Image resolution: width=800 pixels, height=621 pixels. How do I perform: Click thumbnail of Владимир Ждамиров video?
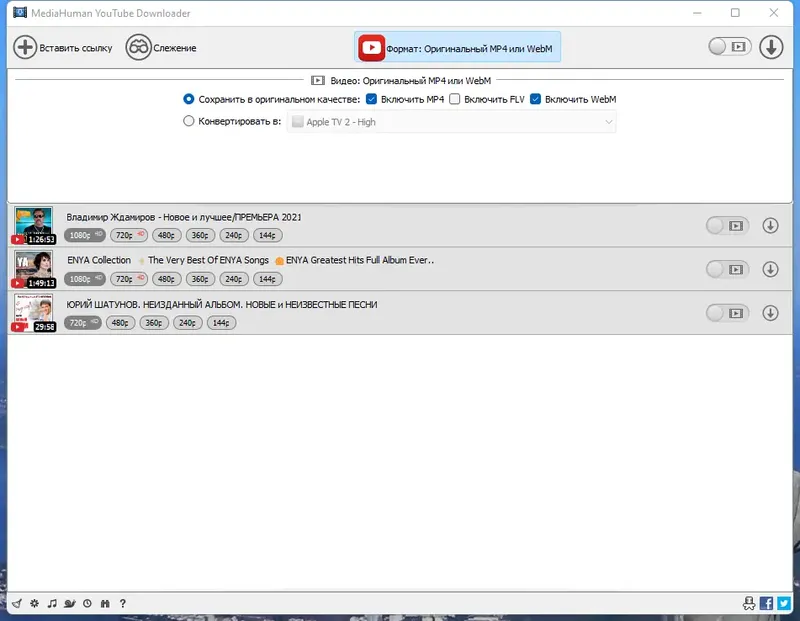(x=34, y=225)
